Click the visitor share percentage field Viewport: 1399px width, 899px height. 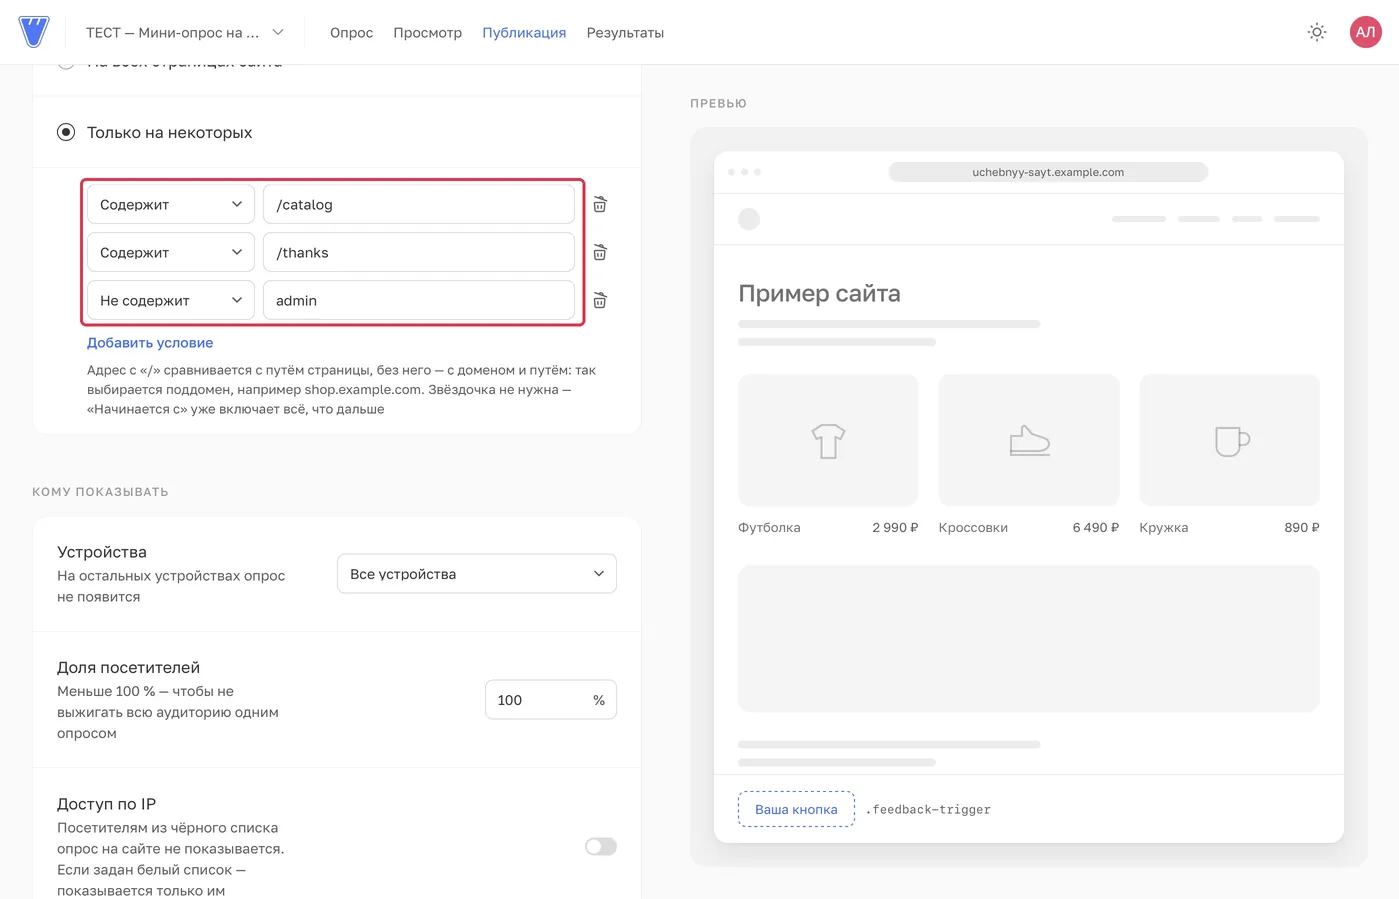click(551, 700)
